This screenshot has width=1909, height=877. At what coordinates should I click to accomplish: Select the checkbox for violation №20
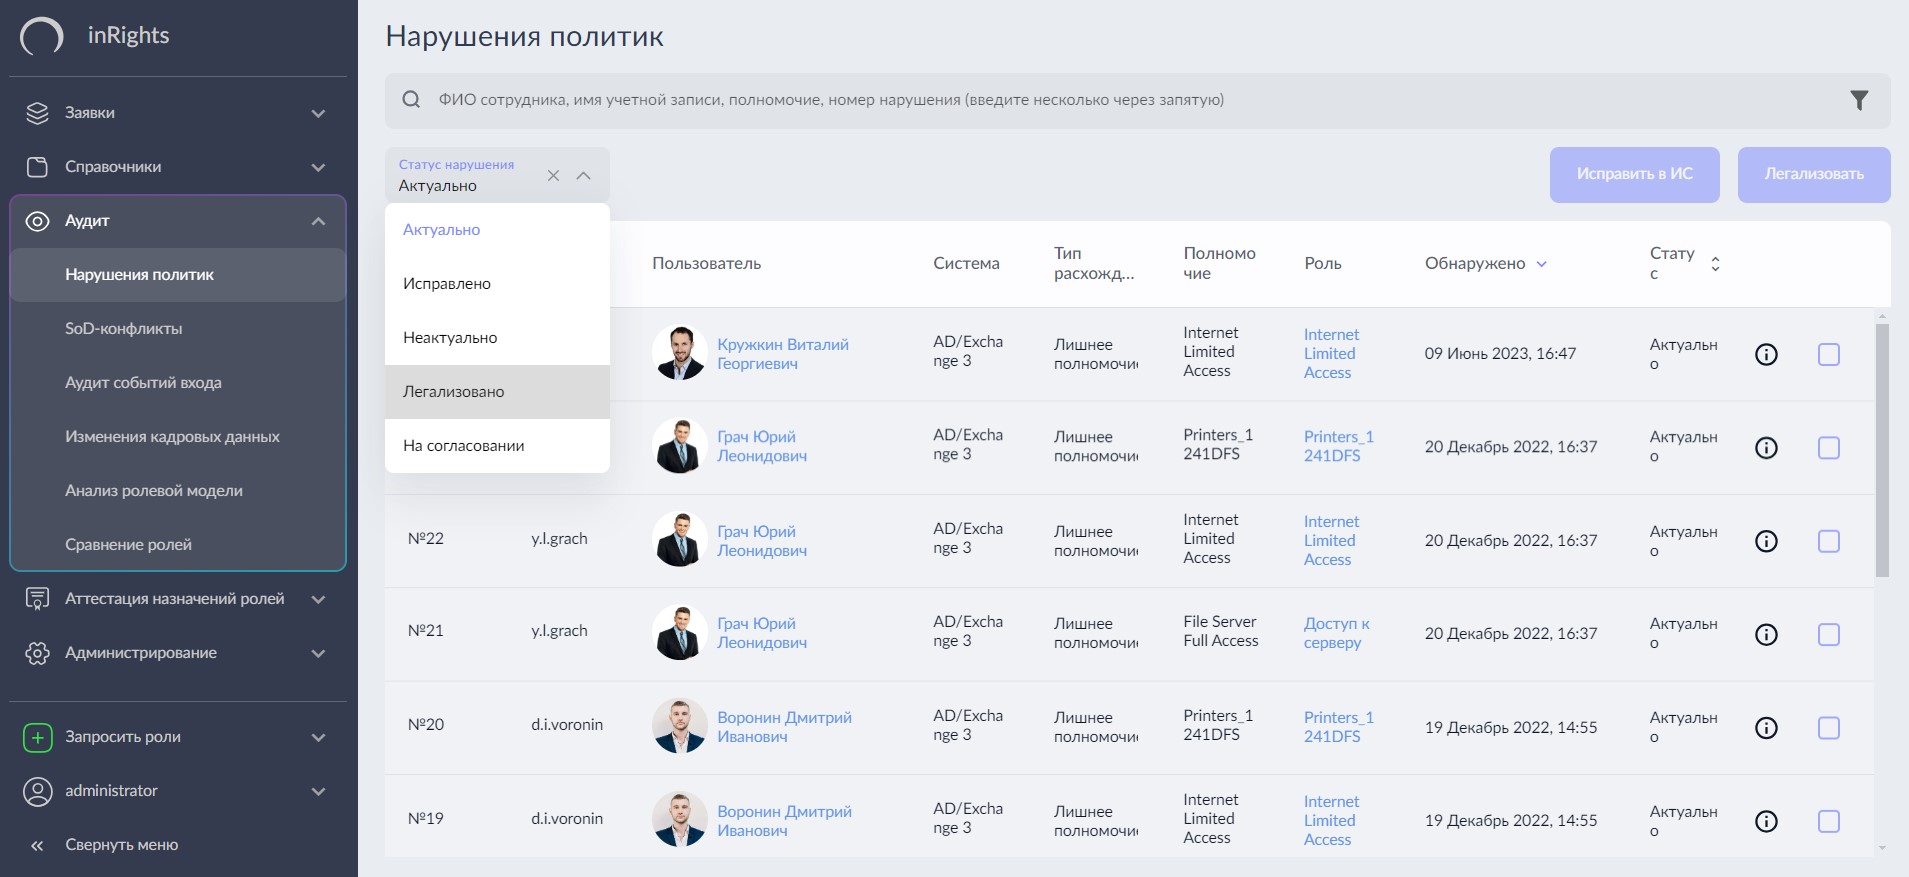tap(1828, 728)
